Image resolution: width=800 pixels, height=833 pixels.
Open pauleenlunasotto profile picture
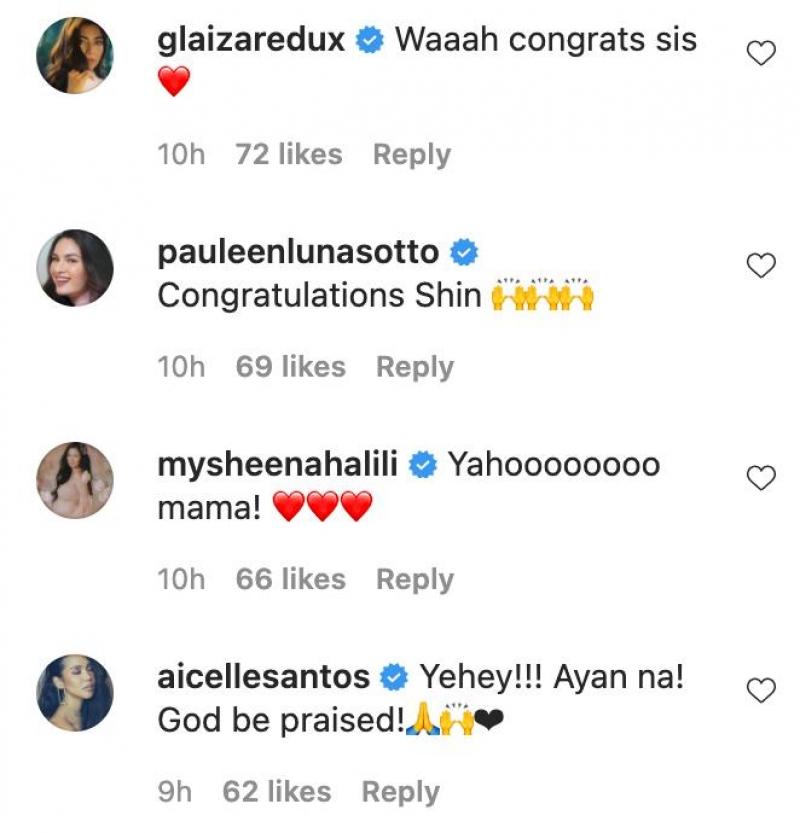[x=75, y=267]
